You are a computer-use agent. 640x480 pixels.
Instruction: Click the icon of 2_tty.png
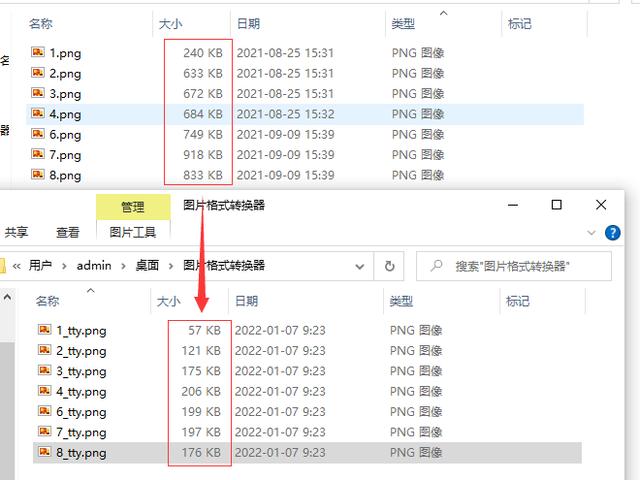tap(44, 350)
